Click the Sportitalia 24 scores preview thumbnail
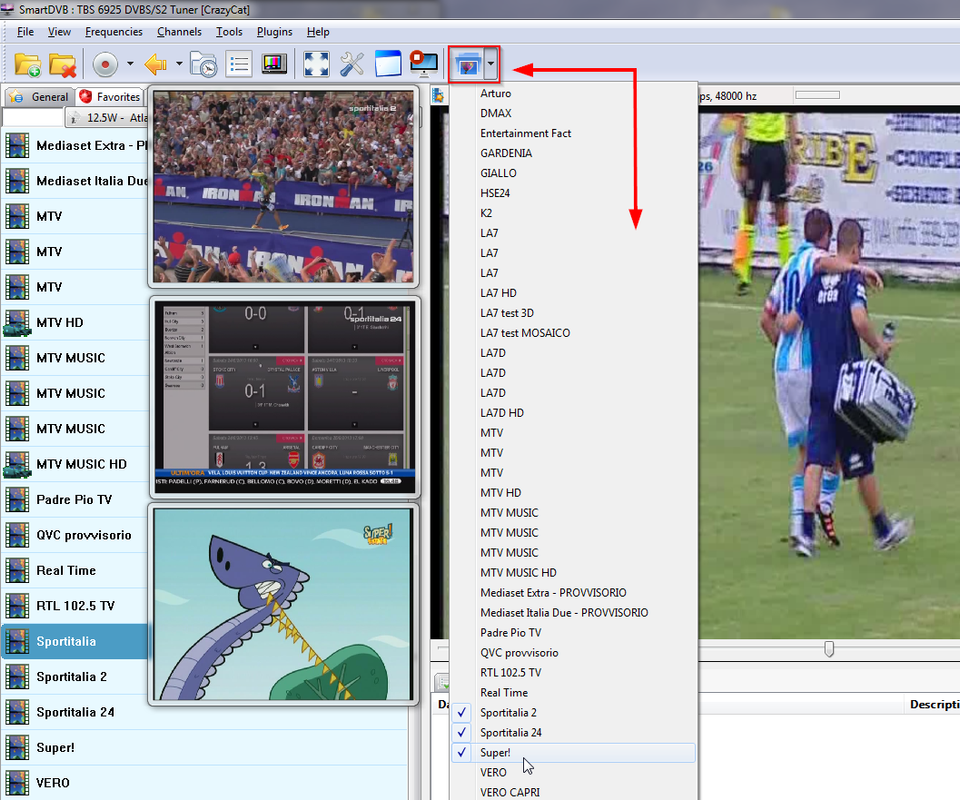 [x=285, y=397]
